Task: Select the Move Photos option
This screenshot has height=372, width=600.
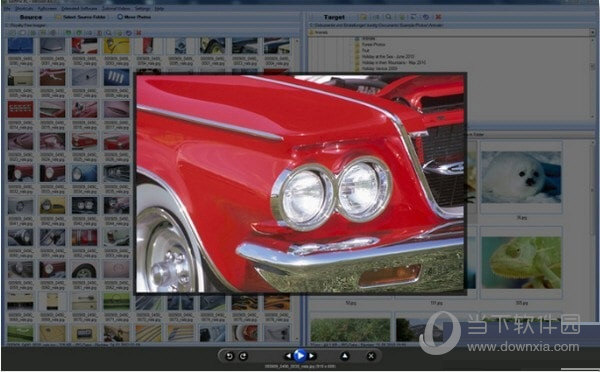Action: [x=134, y=17]
